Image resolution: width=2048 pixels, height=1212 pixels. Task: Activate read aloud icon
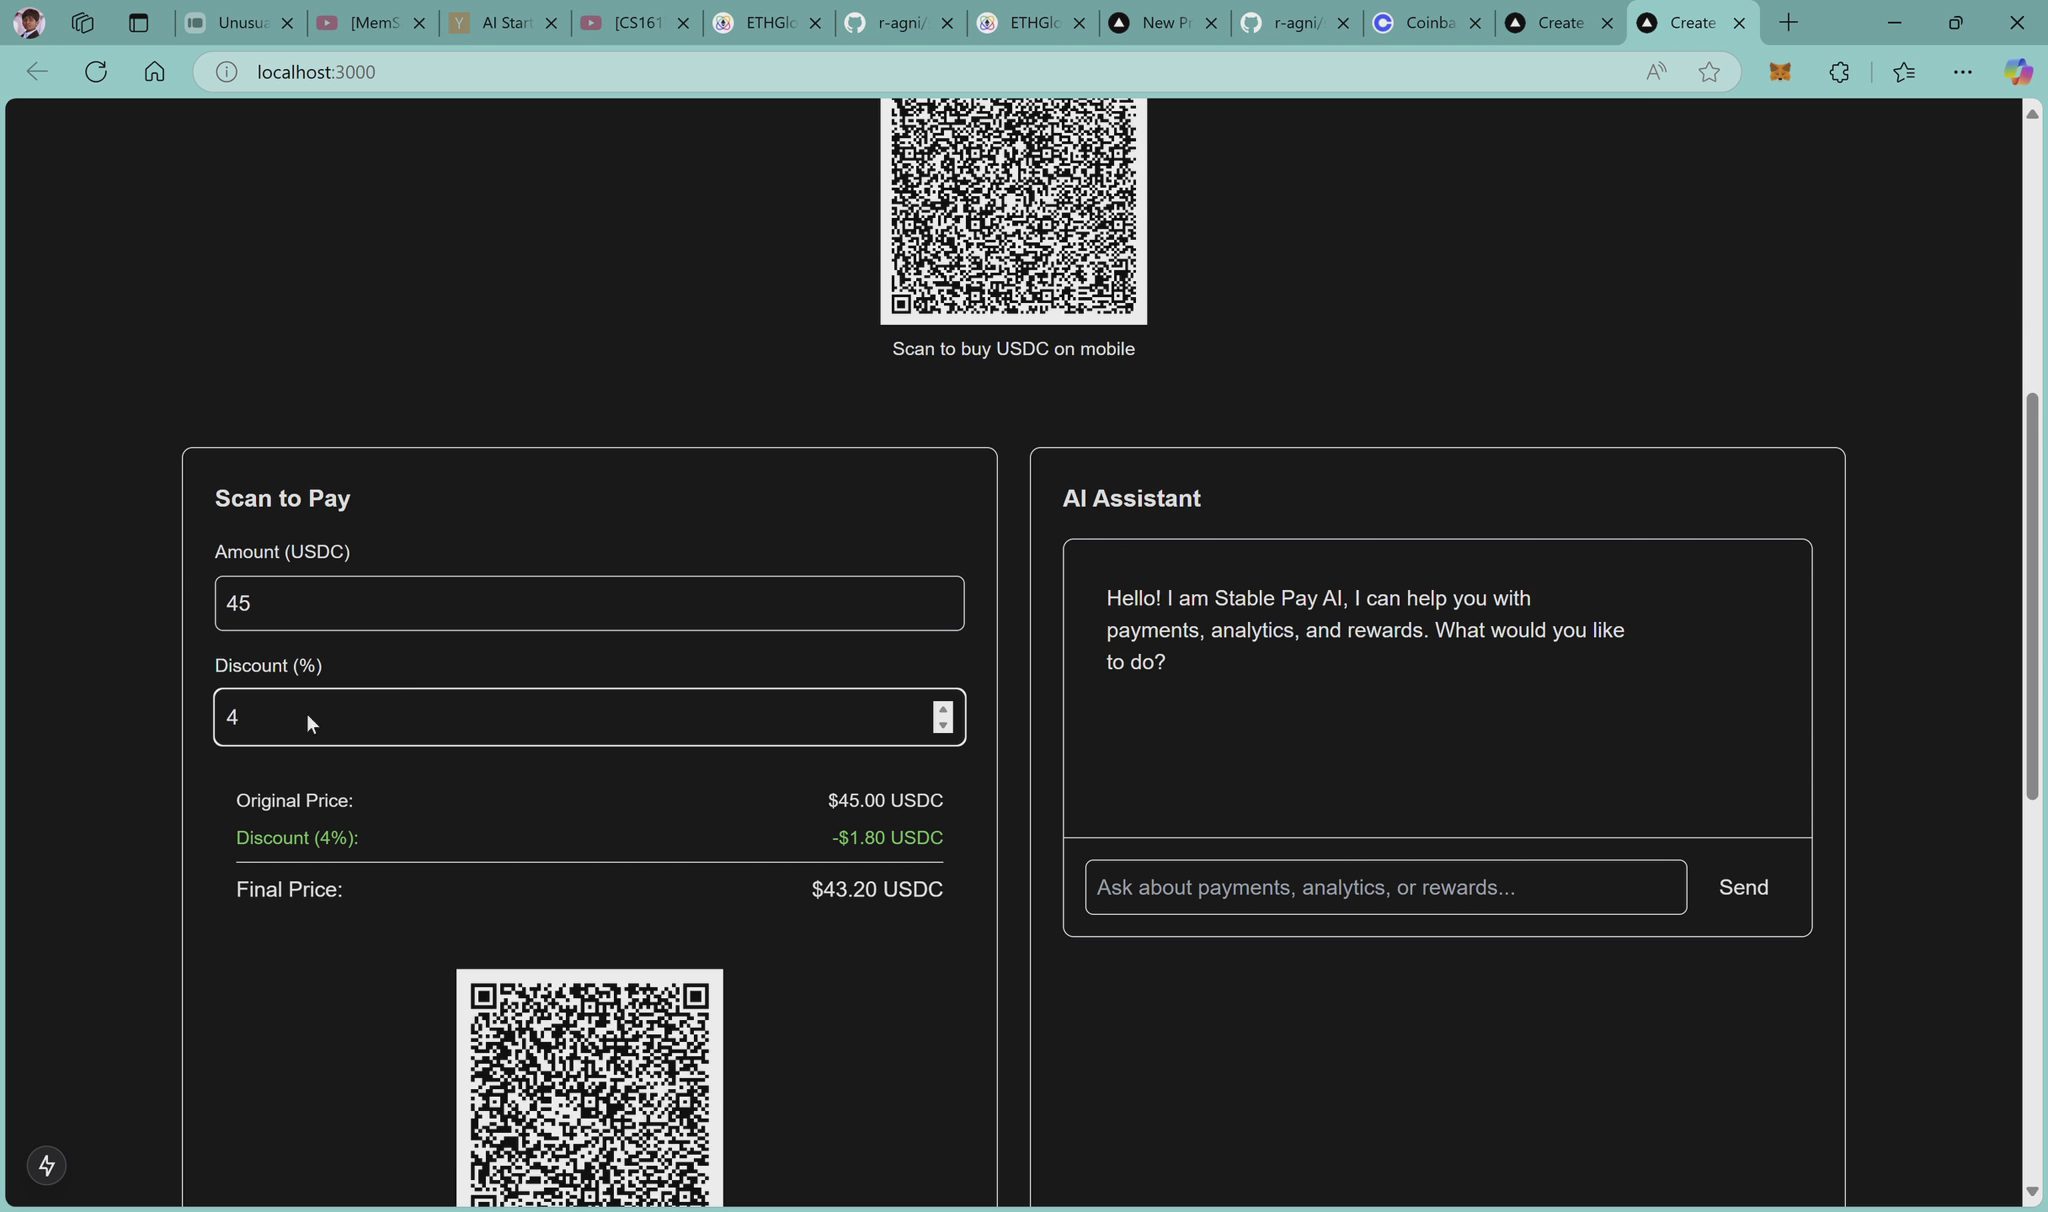coord(1656,71)
